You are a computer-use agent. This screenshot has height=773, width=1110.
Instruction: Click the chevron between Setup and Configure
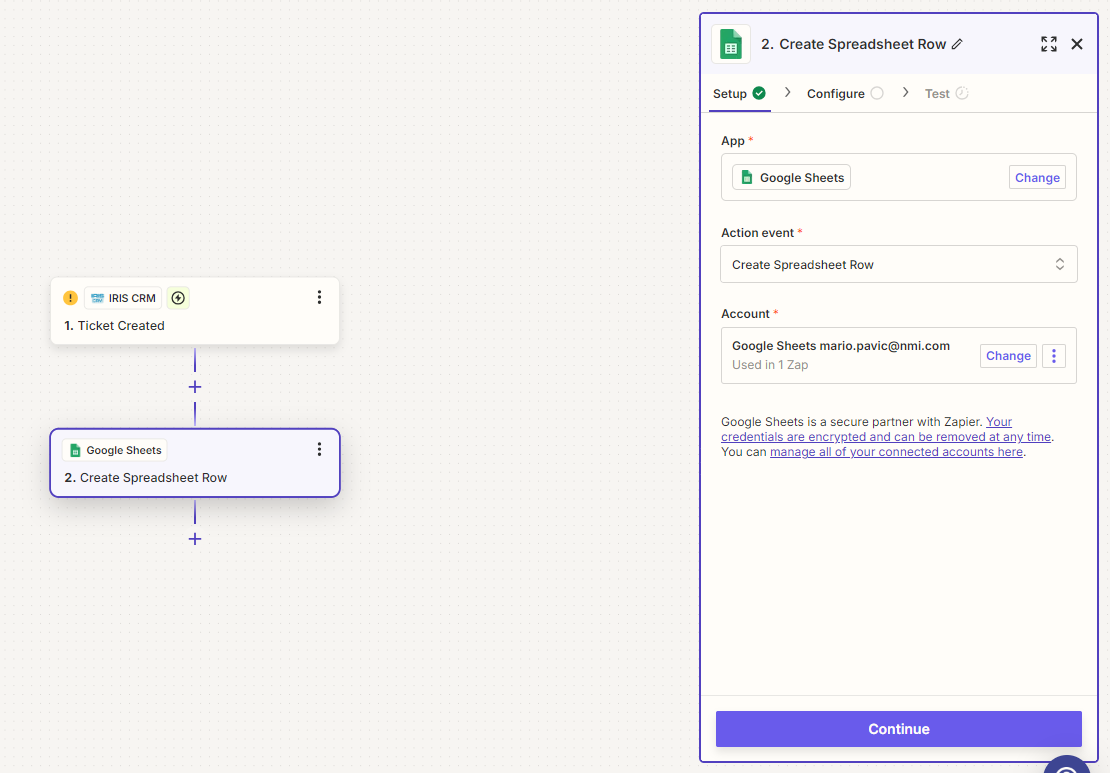point(787,93)
